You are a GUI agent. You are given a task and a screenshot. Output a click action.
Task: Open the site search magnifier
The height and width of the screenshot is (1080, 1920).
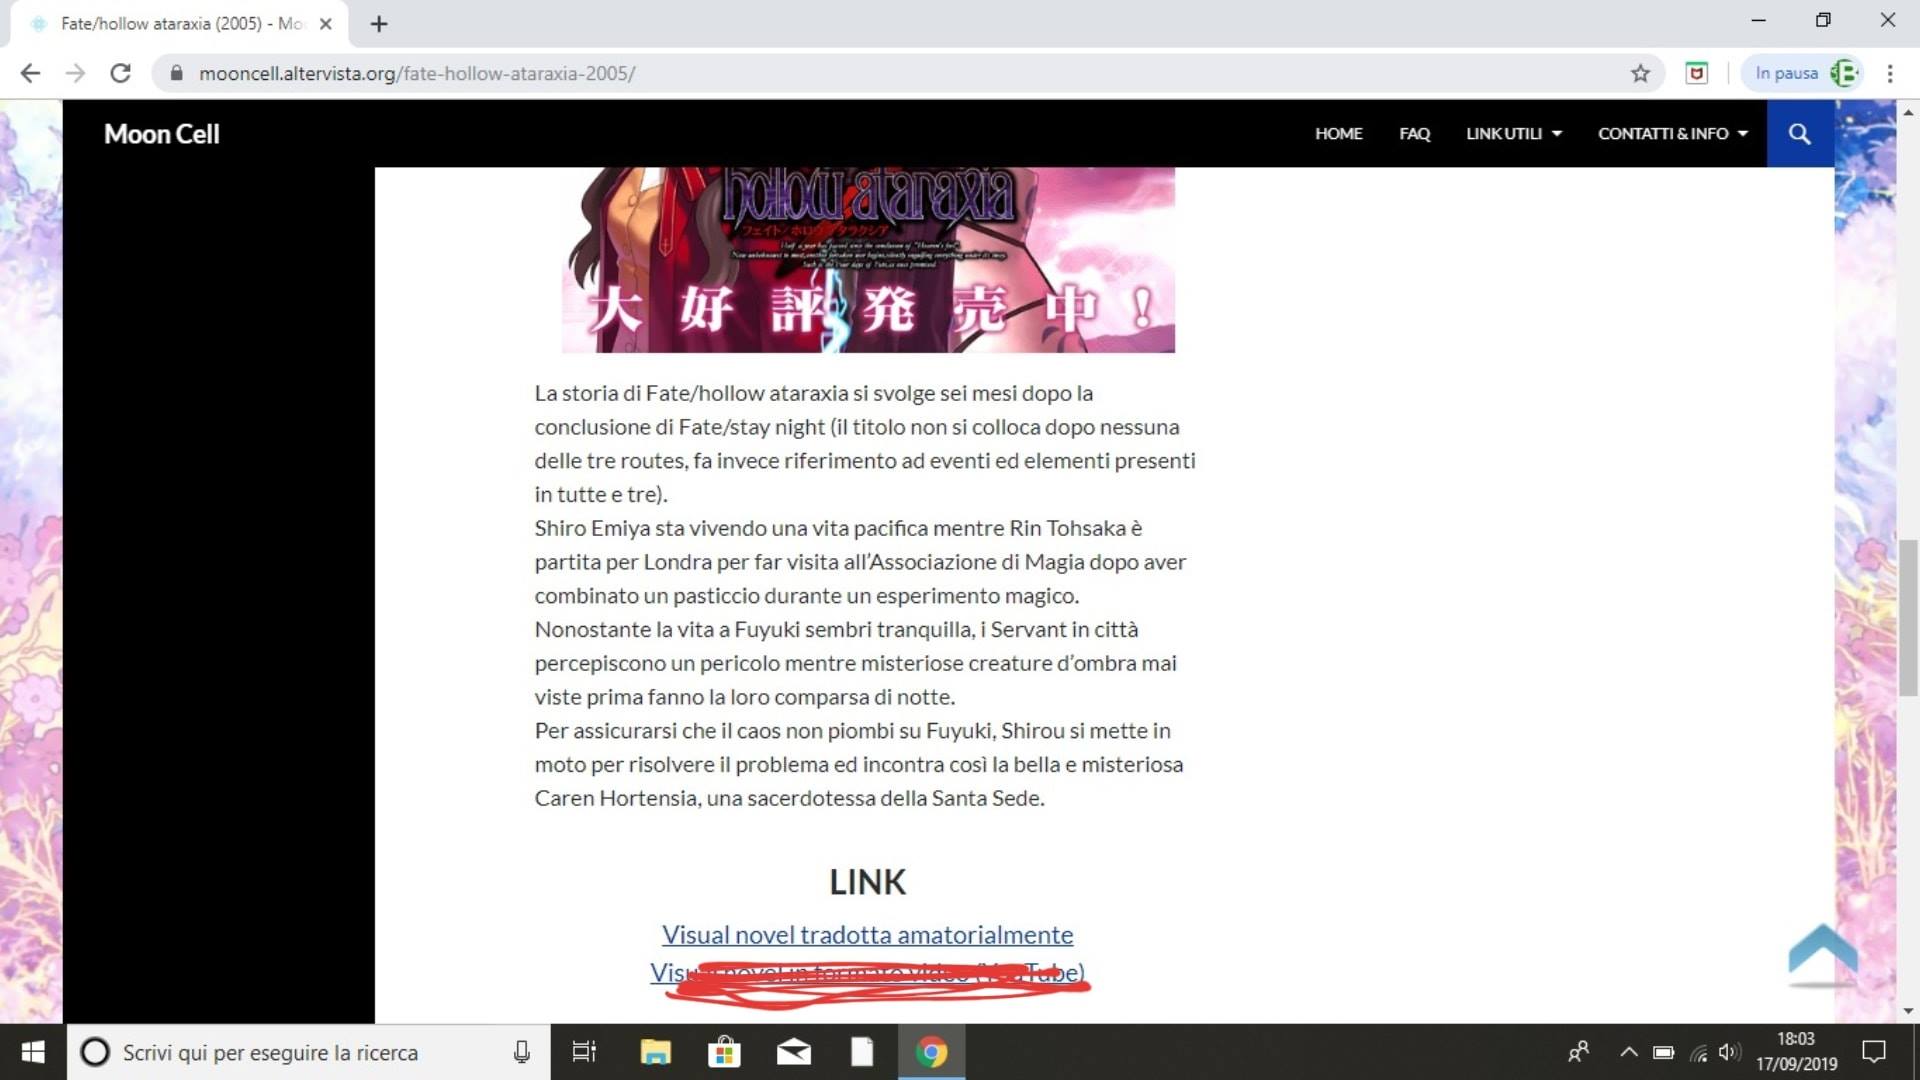pyautogui.click(x=1800, y=134)
